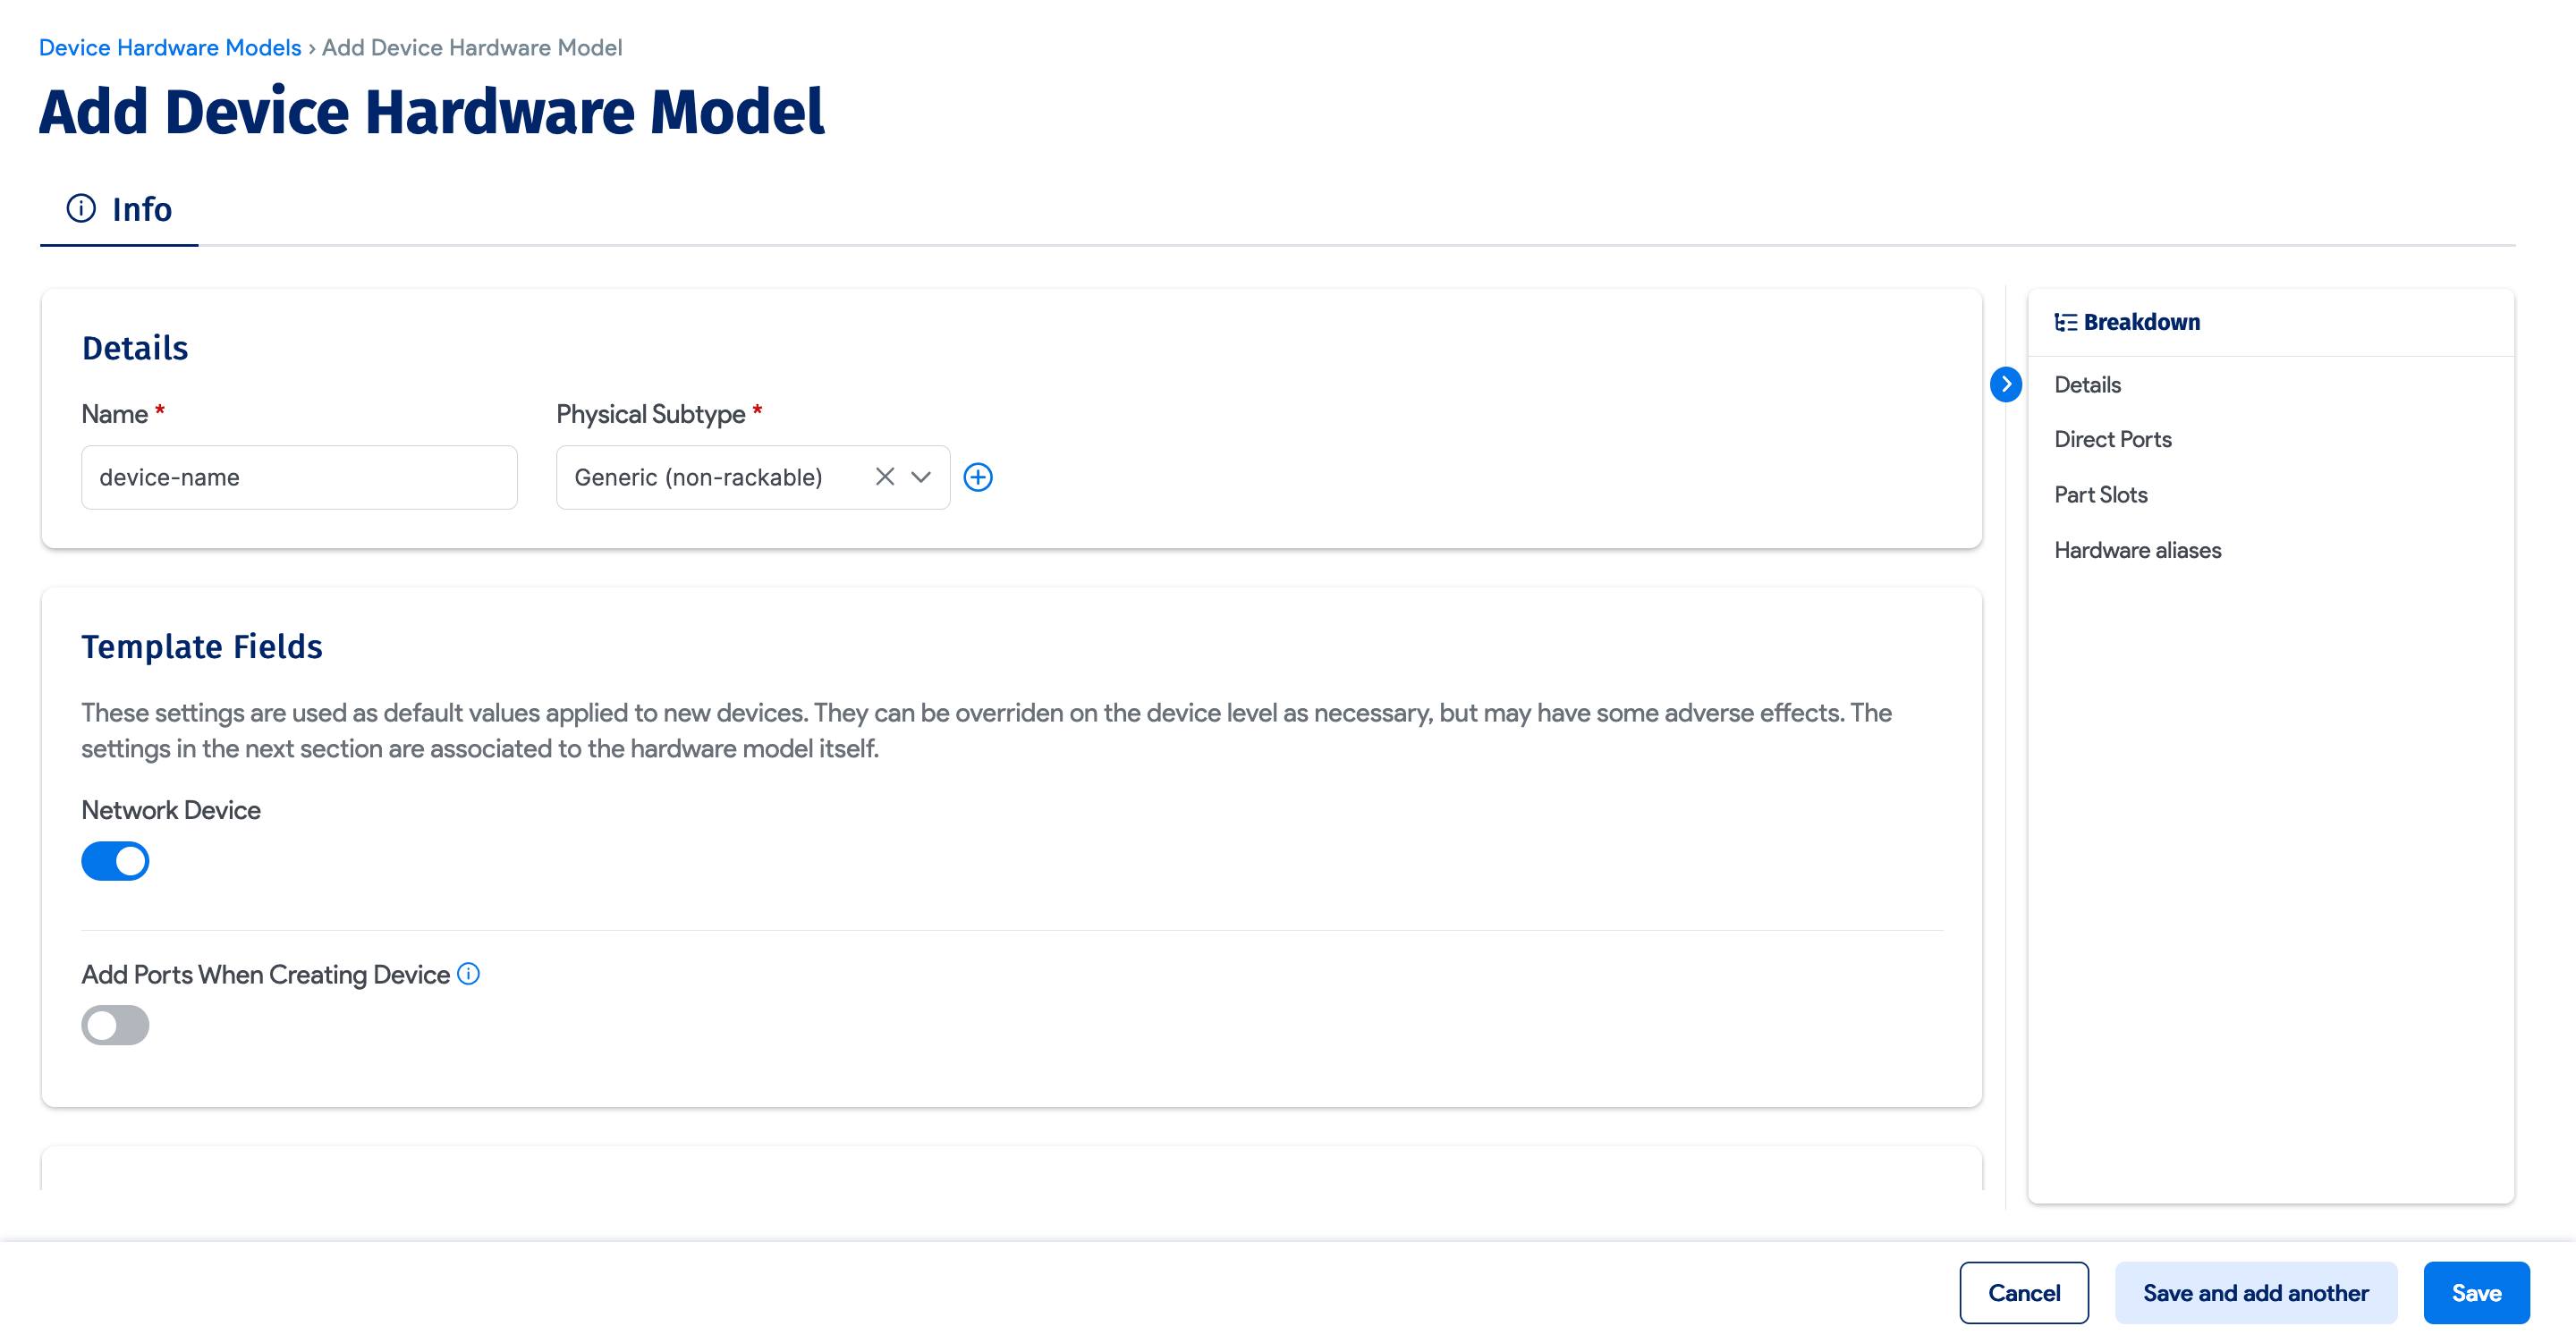Click the Cancel button
The width and height of the screenshot is (2576, 1343).
tap(2025, 1292)
